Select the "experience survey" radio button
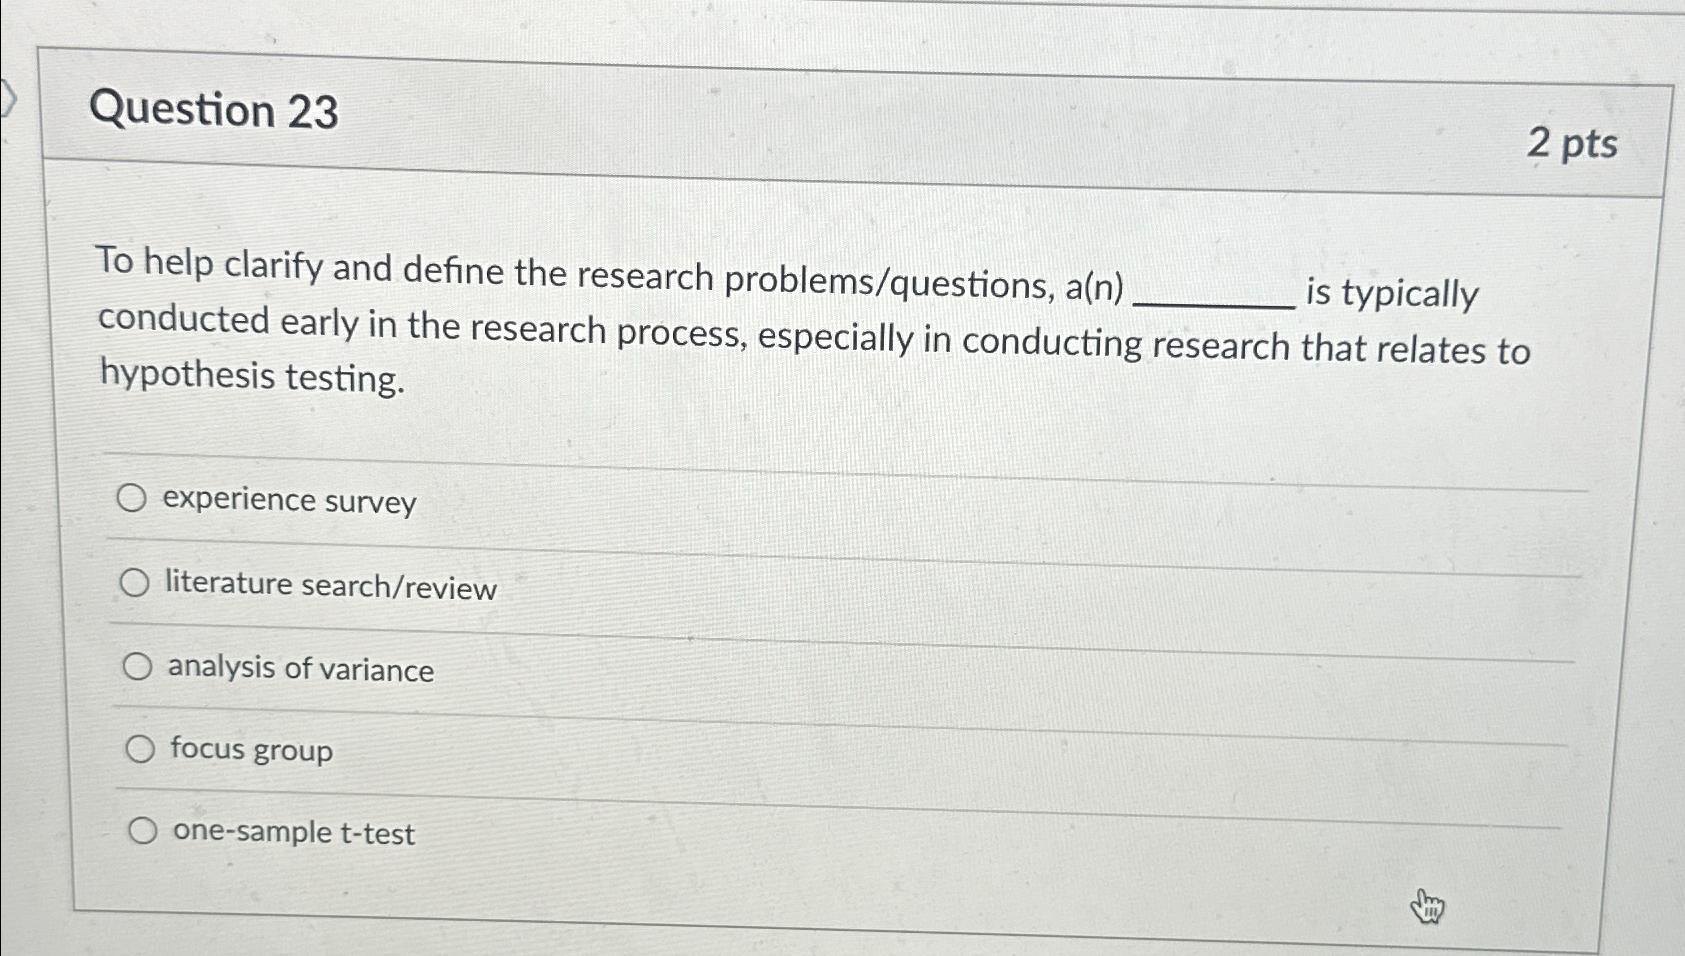The width and height of the screenshot is (1685, 956). pyautogui.click(x=134, y=497)
